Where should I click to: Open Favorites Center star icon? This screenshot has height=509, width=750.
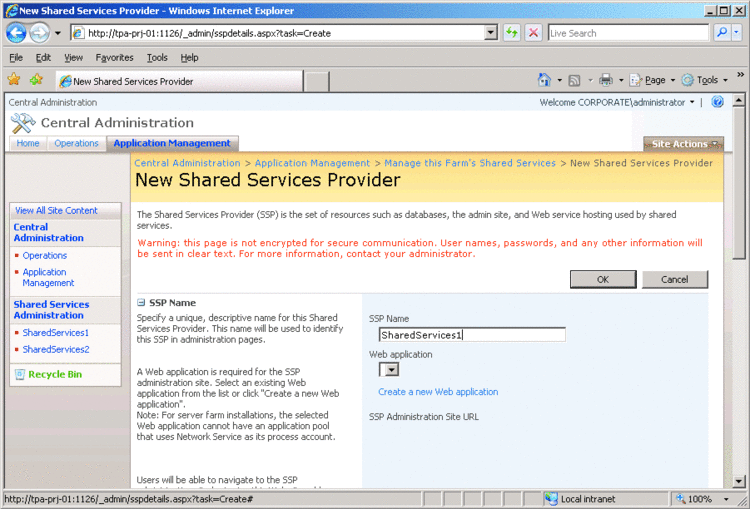tap(14, 79)
